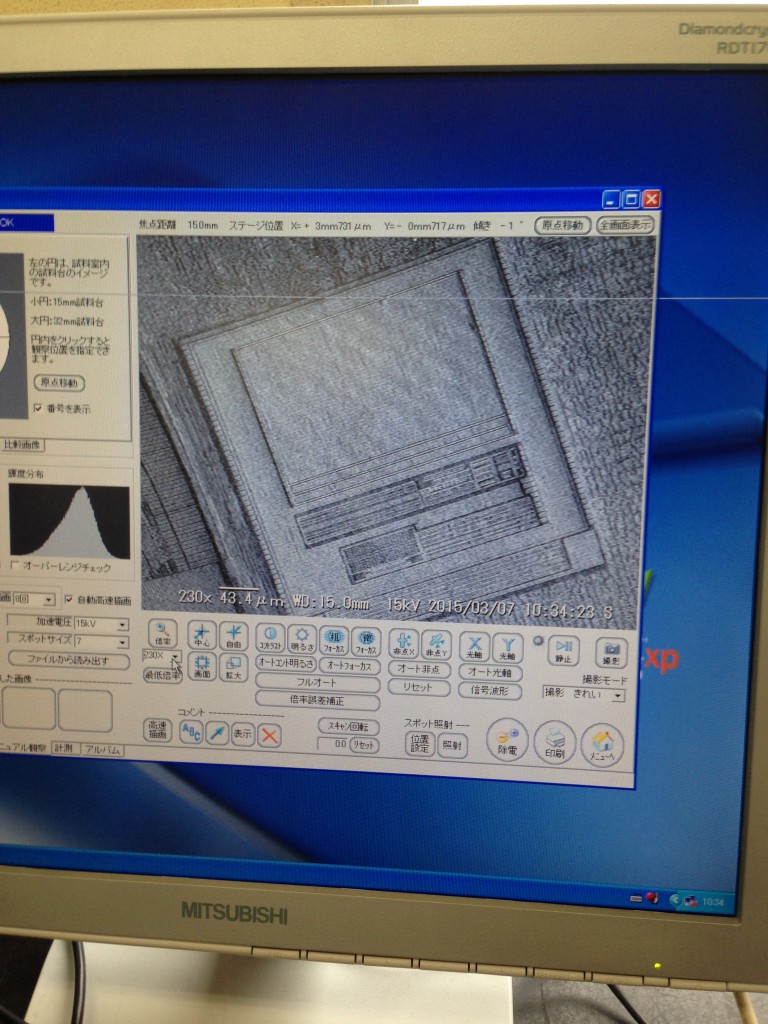Image resolution: width=768 pixels, height=1024 pixels.
Task: Click the first empty saved-image thumbnail slot
Action: pos(29,709)
